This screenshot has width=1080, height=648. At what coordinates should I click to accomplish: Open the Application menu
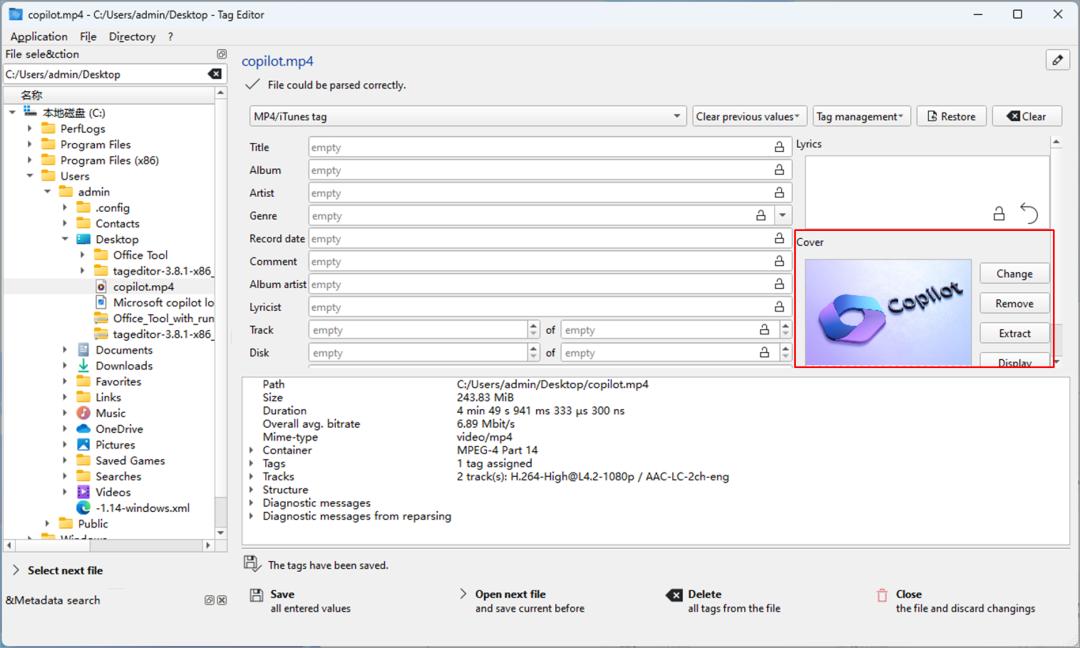pos(38,37)
